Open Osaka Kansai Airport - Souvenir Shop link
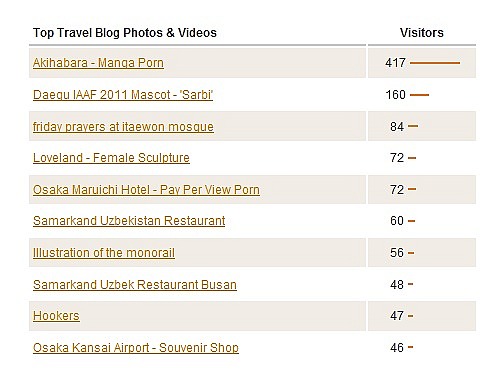 point(136,348)
